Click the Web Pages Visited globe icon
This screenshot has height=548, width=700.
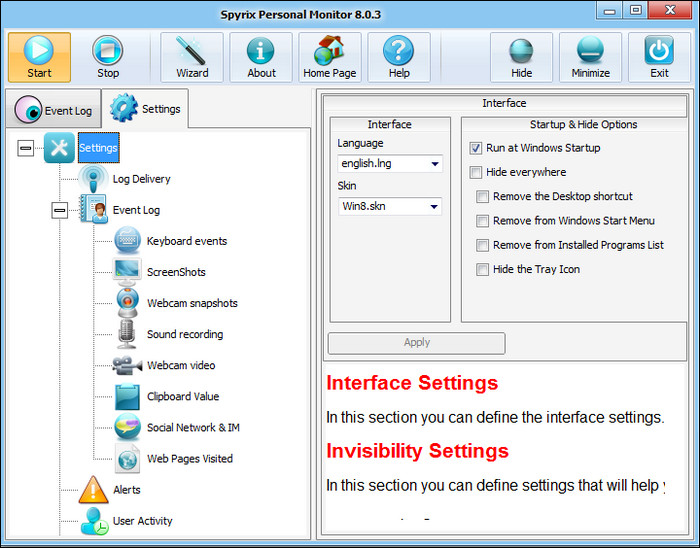click(x=127, y=458)
